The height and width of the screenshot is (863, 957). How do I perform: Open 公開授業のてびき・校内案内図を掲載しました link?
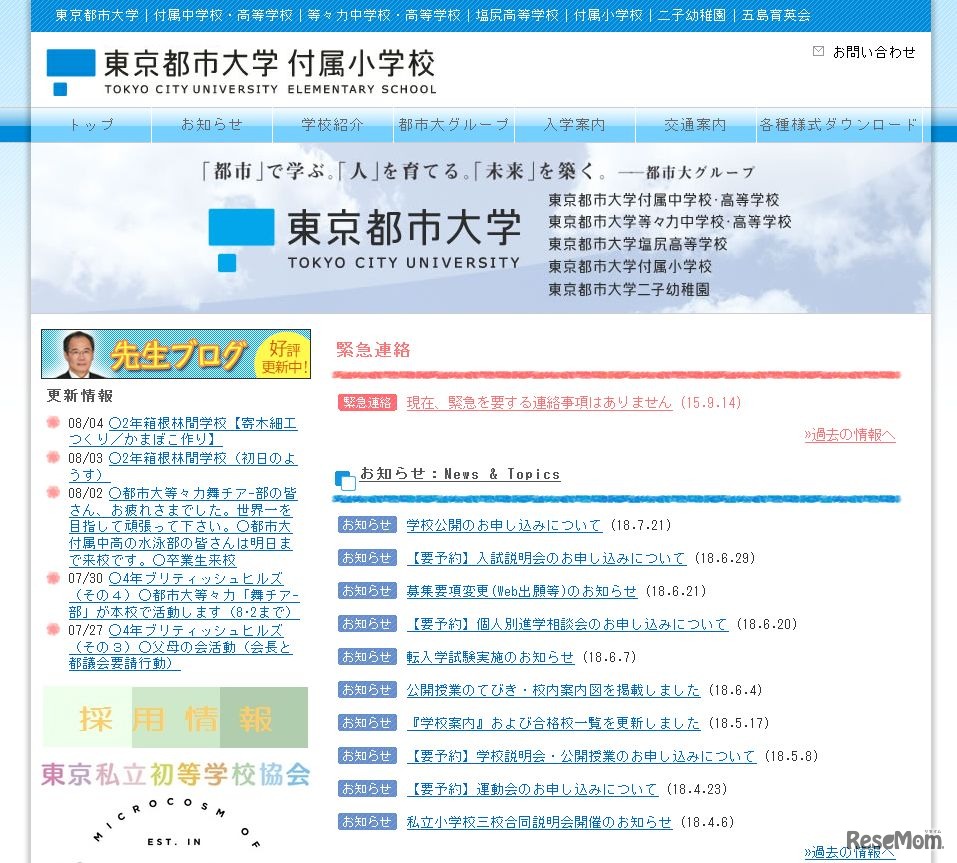tap(554, 690)
